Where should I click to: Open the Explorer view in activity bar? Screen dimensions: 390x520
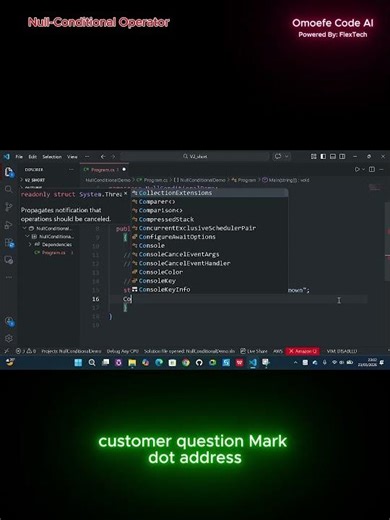pos(9,172)
